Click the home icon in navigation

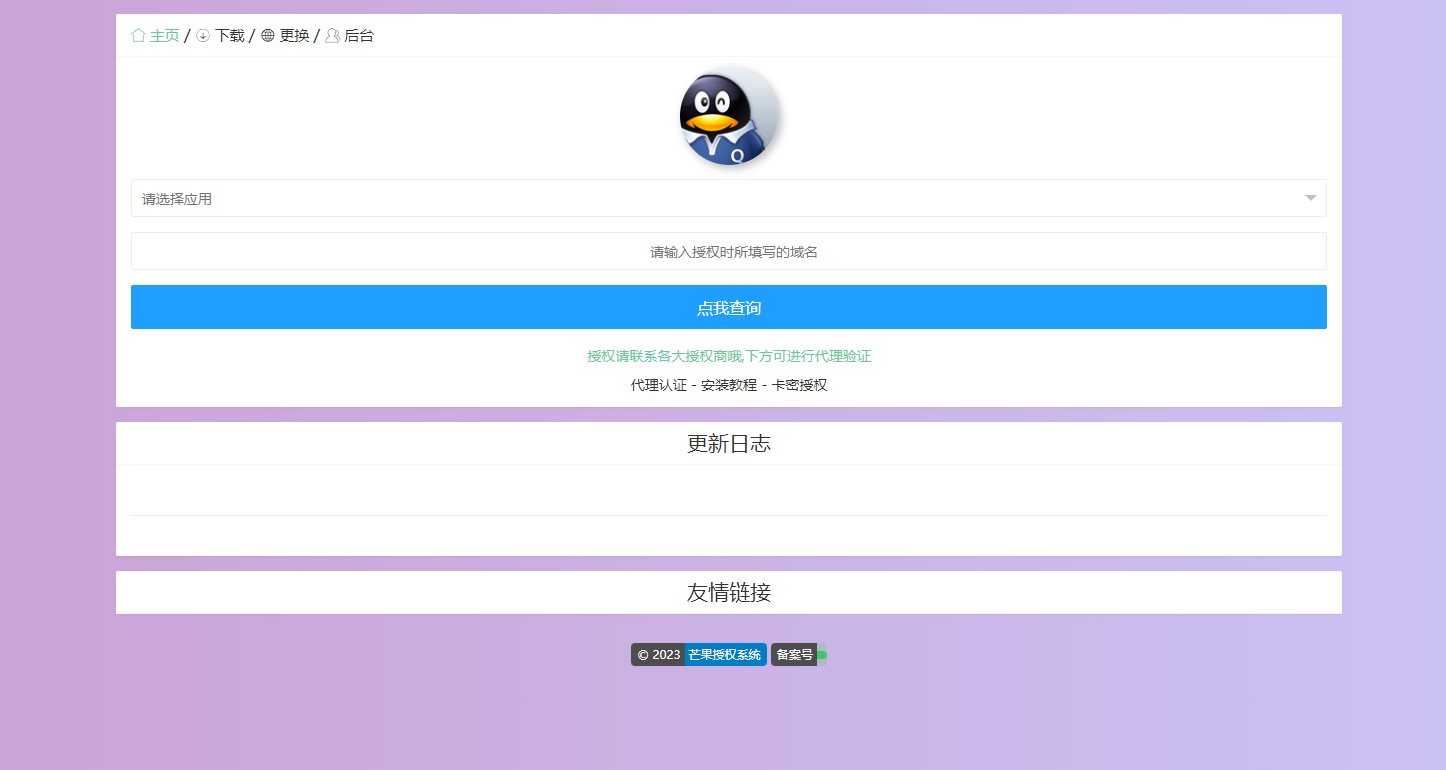coord(138,36)
